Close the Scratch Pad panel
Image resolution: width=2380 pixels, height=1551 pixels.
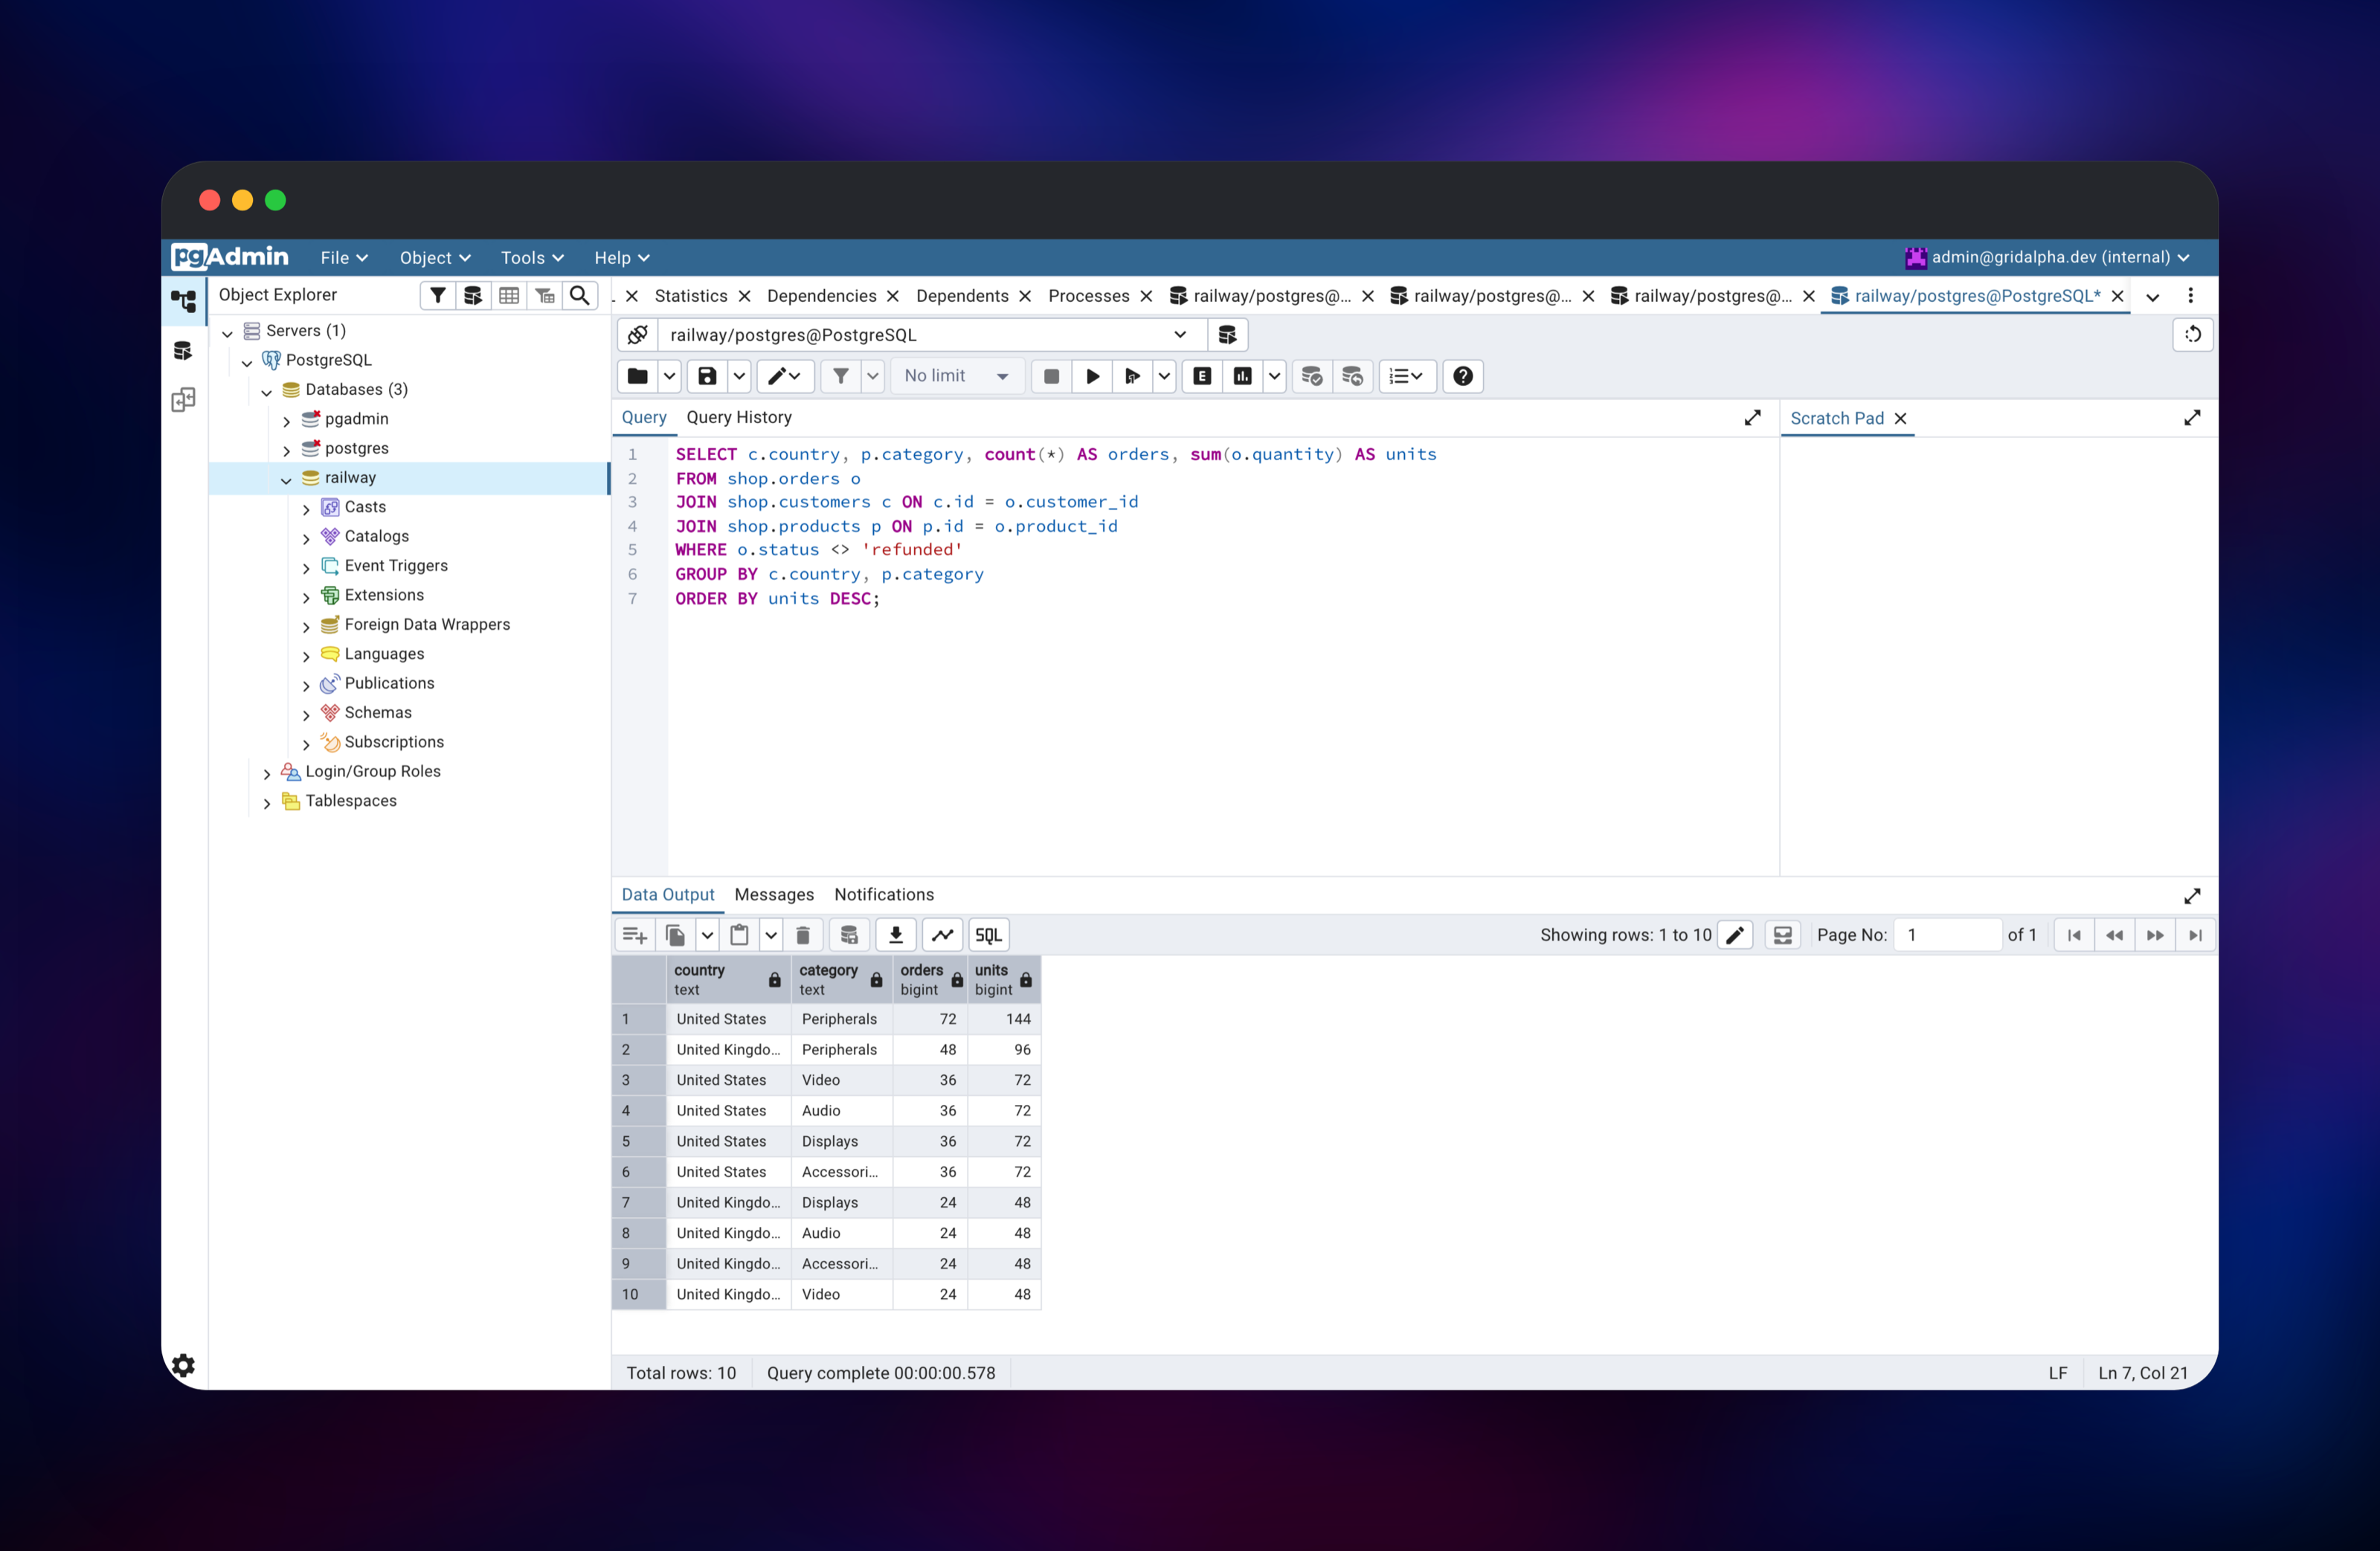(1901, 419)
